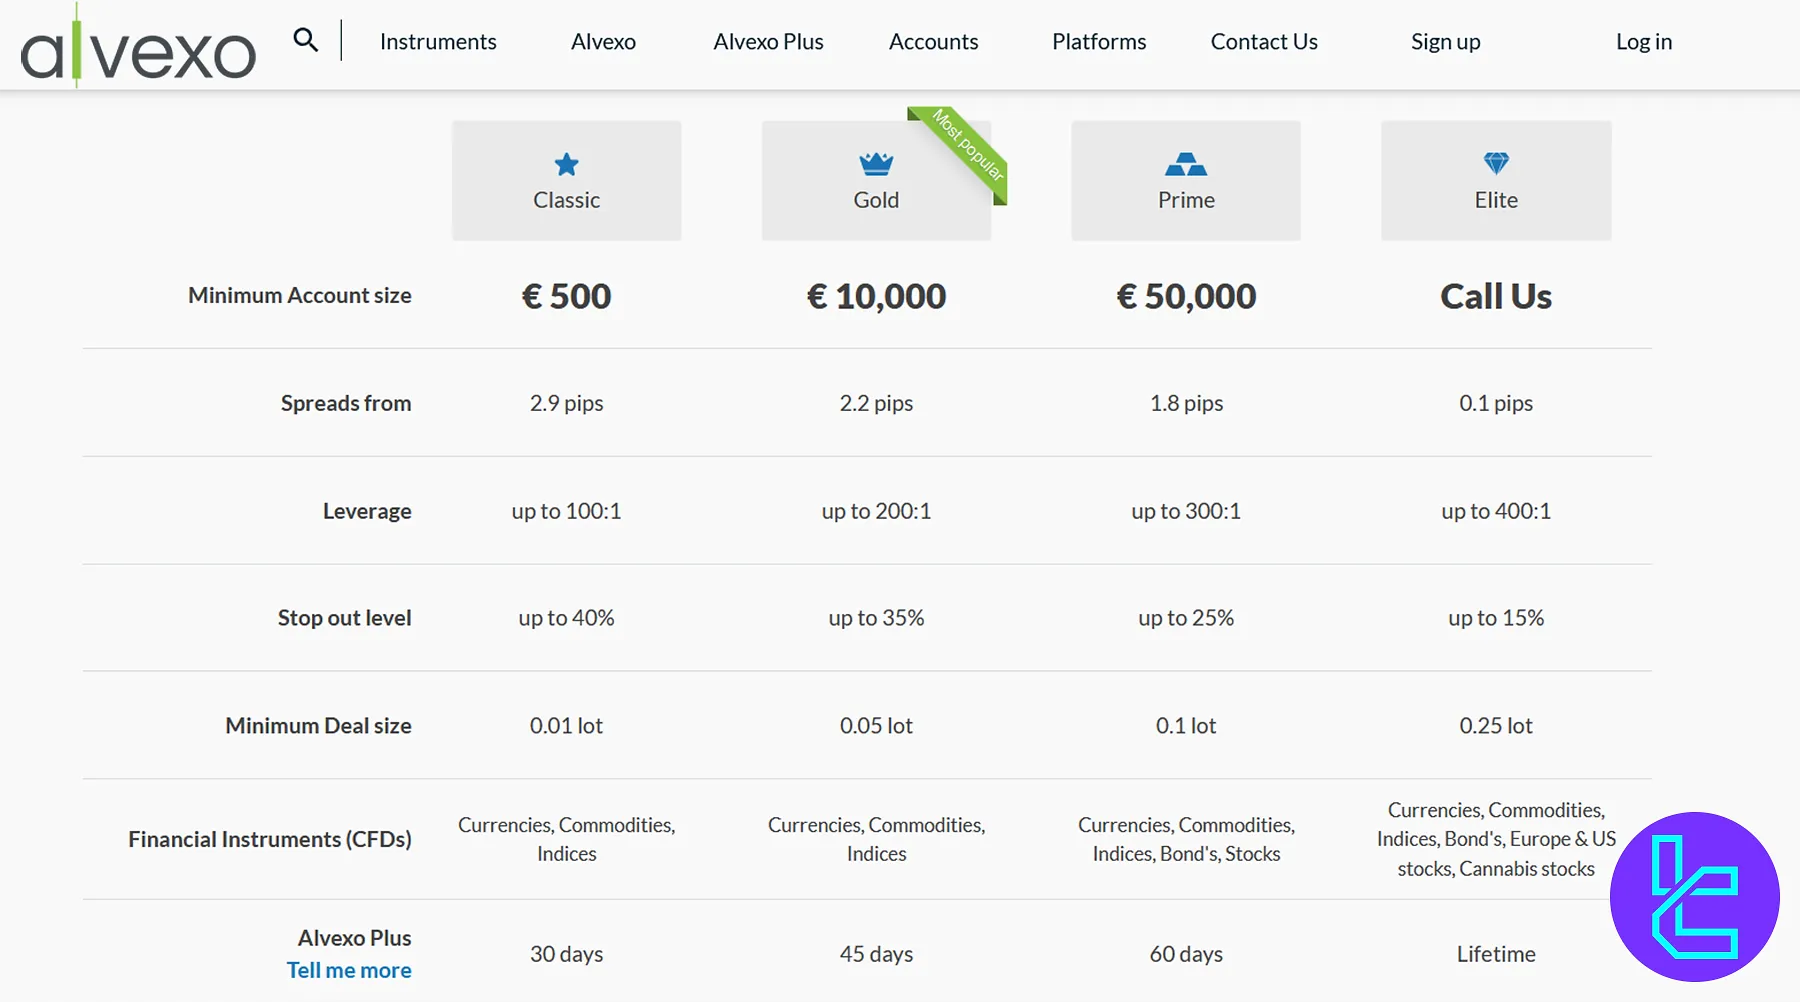
Task: Follow the Tell me more link
Action: tap(349, 970)
